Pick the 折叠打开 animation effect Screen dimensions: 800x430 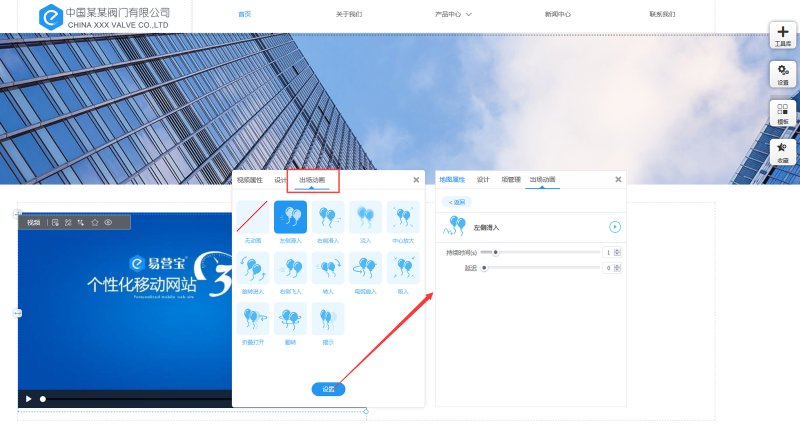pyautogui.click(x=252, y=320)
